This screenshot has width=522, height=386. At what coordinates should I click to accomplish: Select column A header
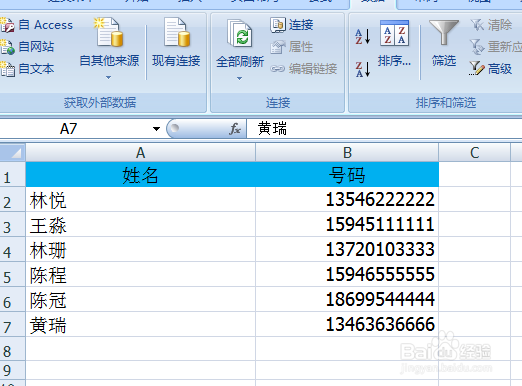click(140, 153)
